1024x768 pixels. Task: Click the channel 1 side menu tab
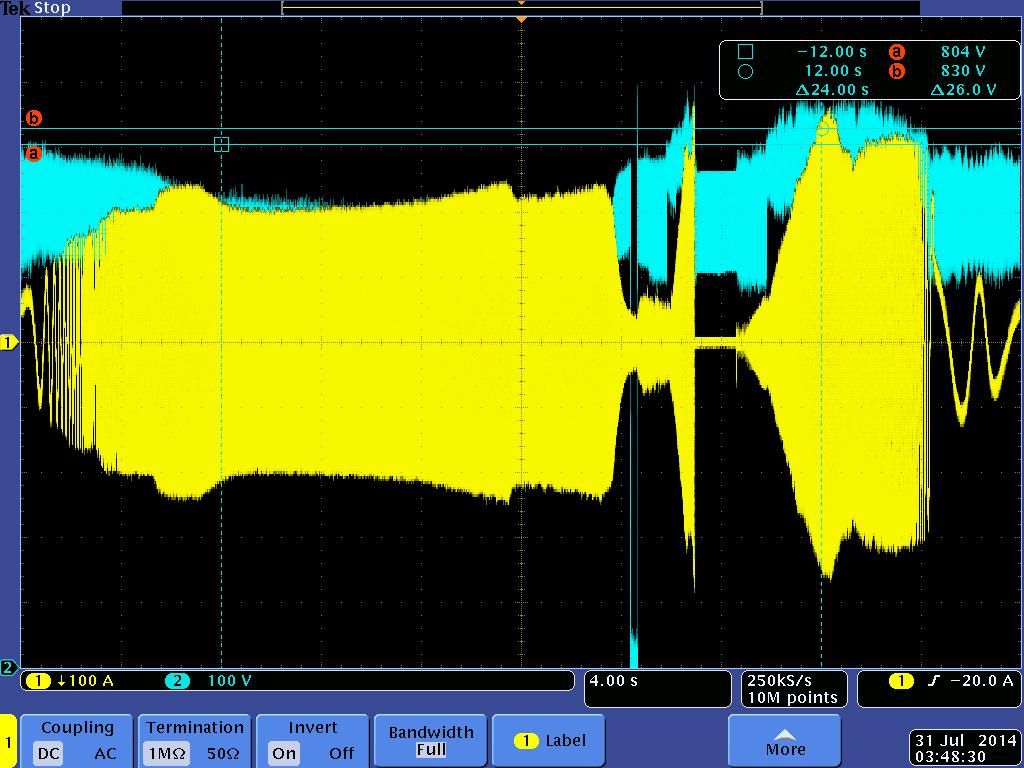pyautogui.click(x=8, y=741)
